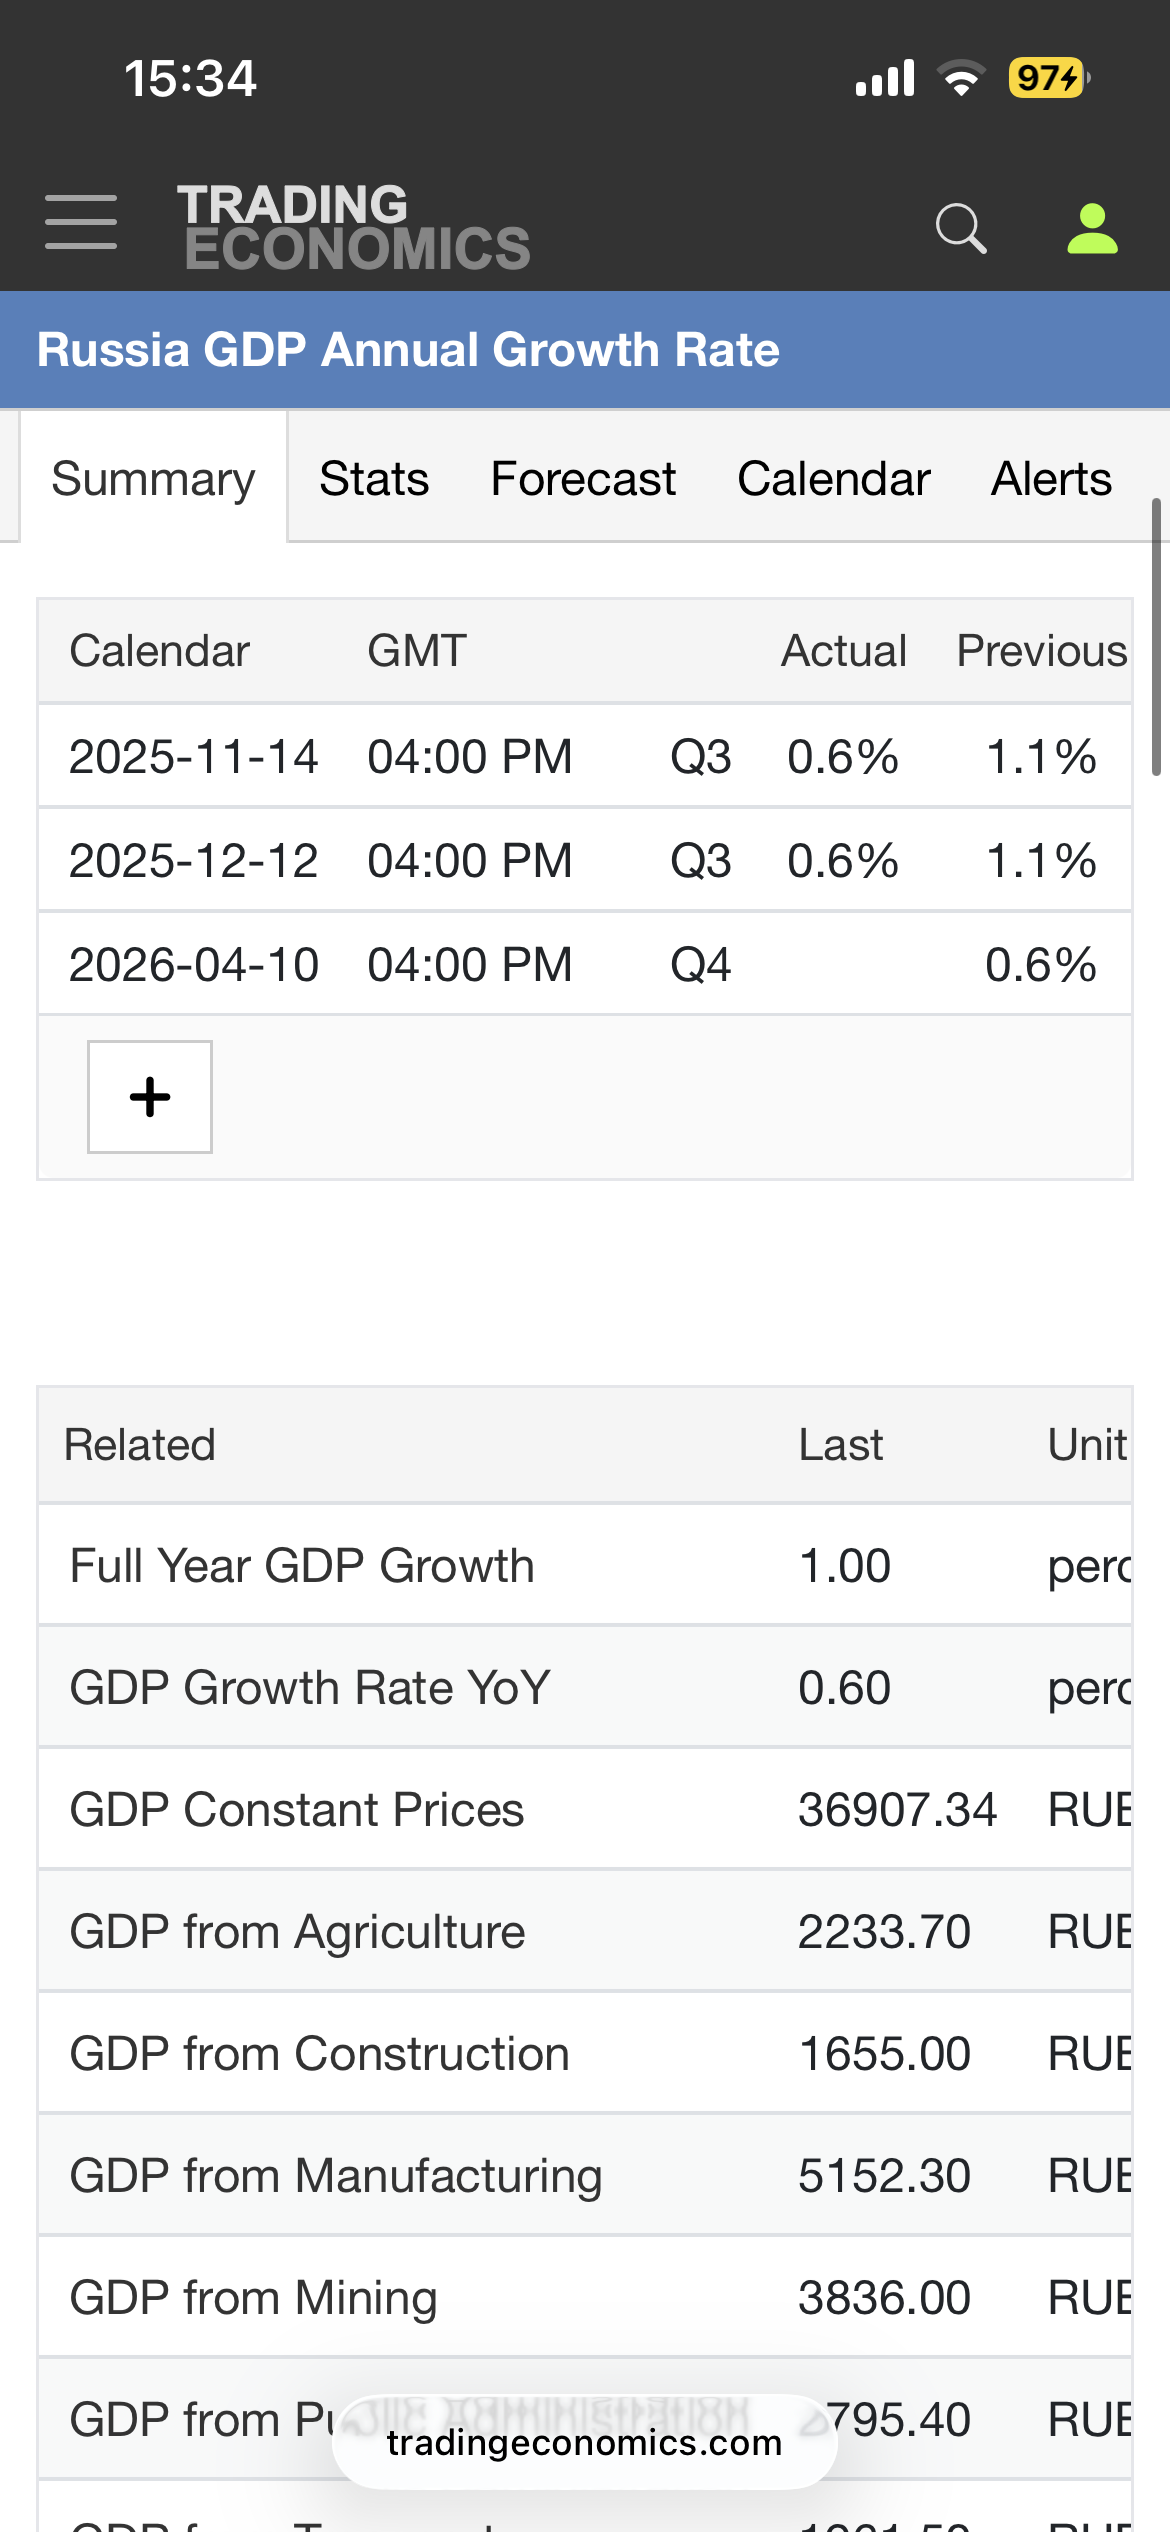Expand calendar rows with the plus button

[150, 1097]
